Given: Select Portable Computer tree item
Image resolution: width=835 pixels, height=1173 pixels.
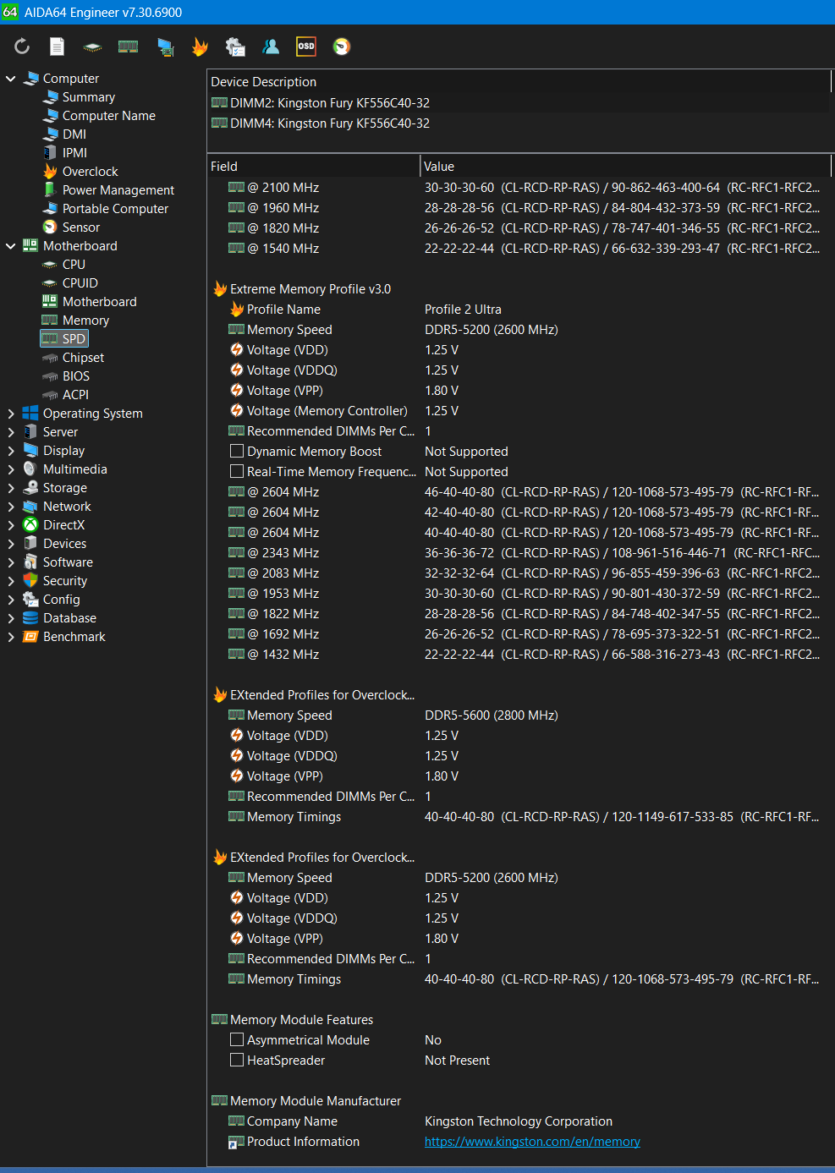Looking at the screenshot, I should pyautogui.click(x=115, y=209).
